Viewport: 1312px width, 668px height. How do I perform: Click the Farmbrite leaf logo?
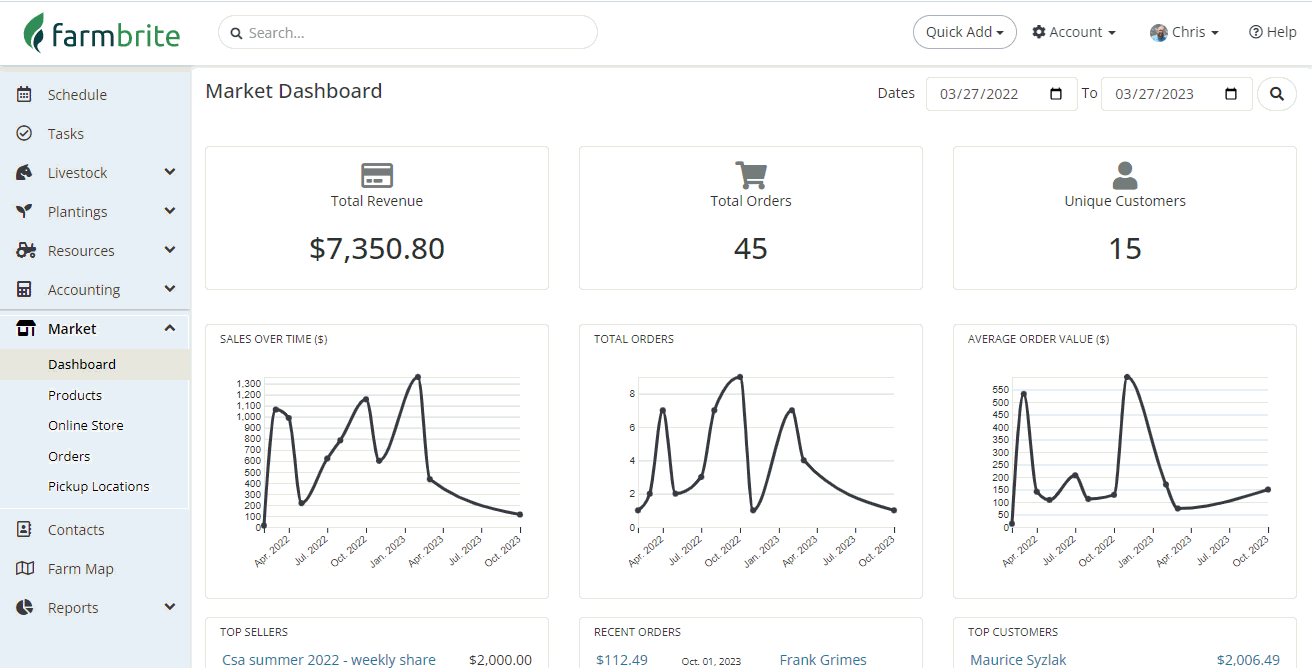click(x=35, y=33)
